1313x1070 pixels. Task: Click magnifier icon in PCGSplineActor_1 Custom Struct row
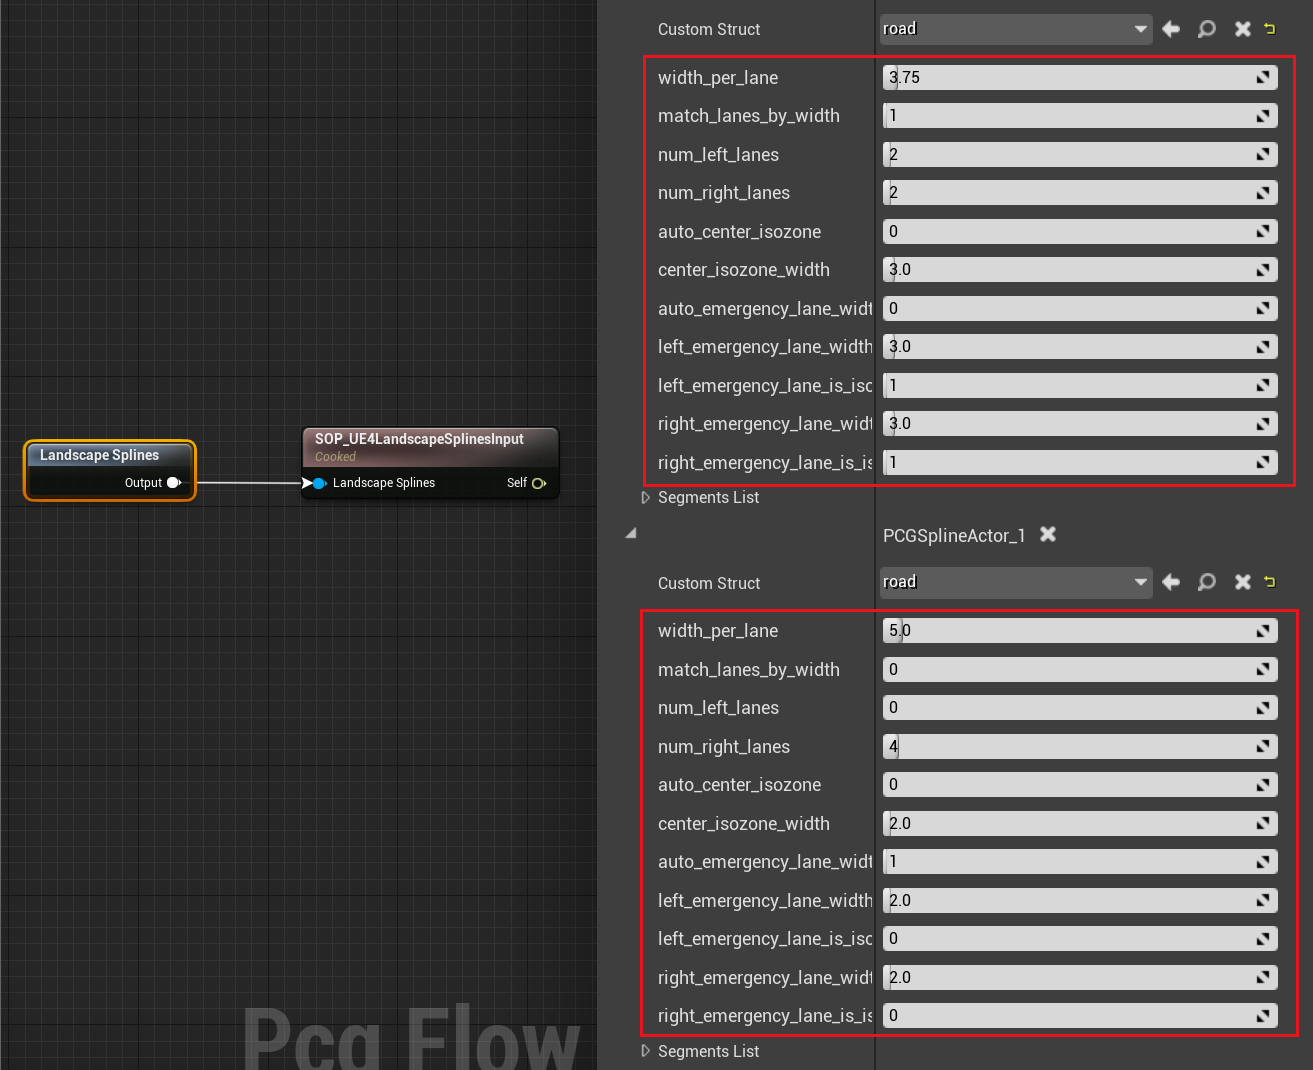[1207, 582]
